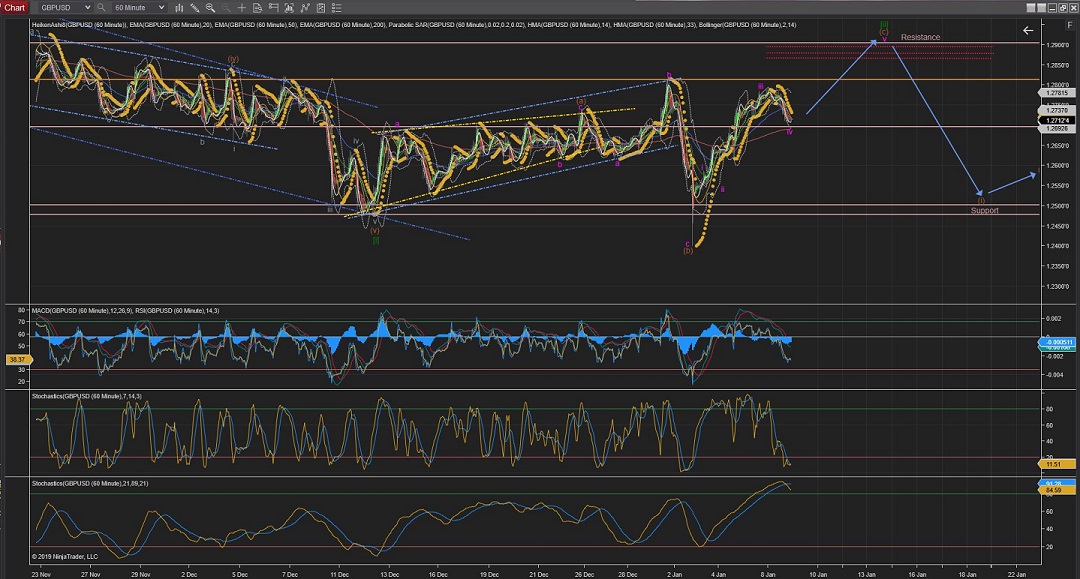Click the current price marker 1.27124
1080x579 pixels.
coord(1057,120)
